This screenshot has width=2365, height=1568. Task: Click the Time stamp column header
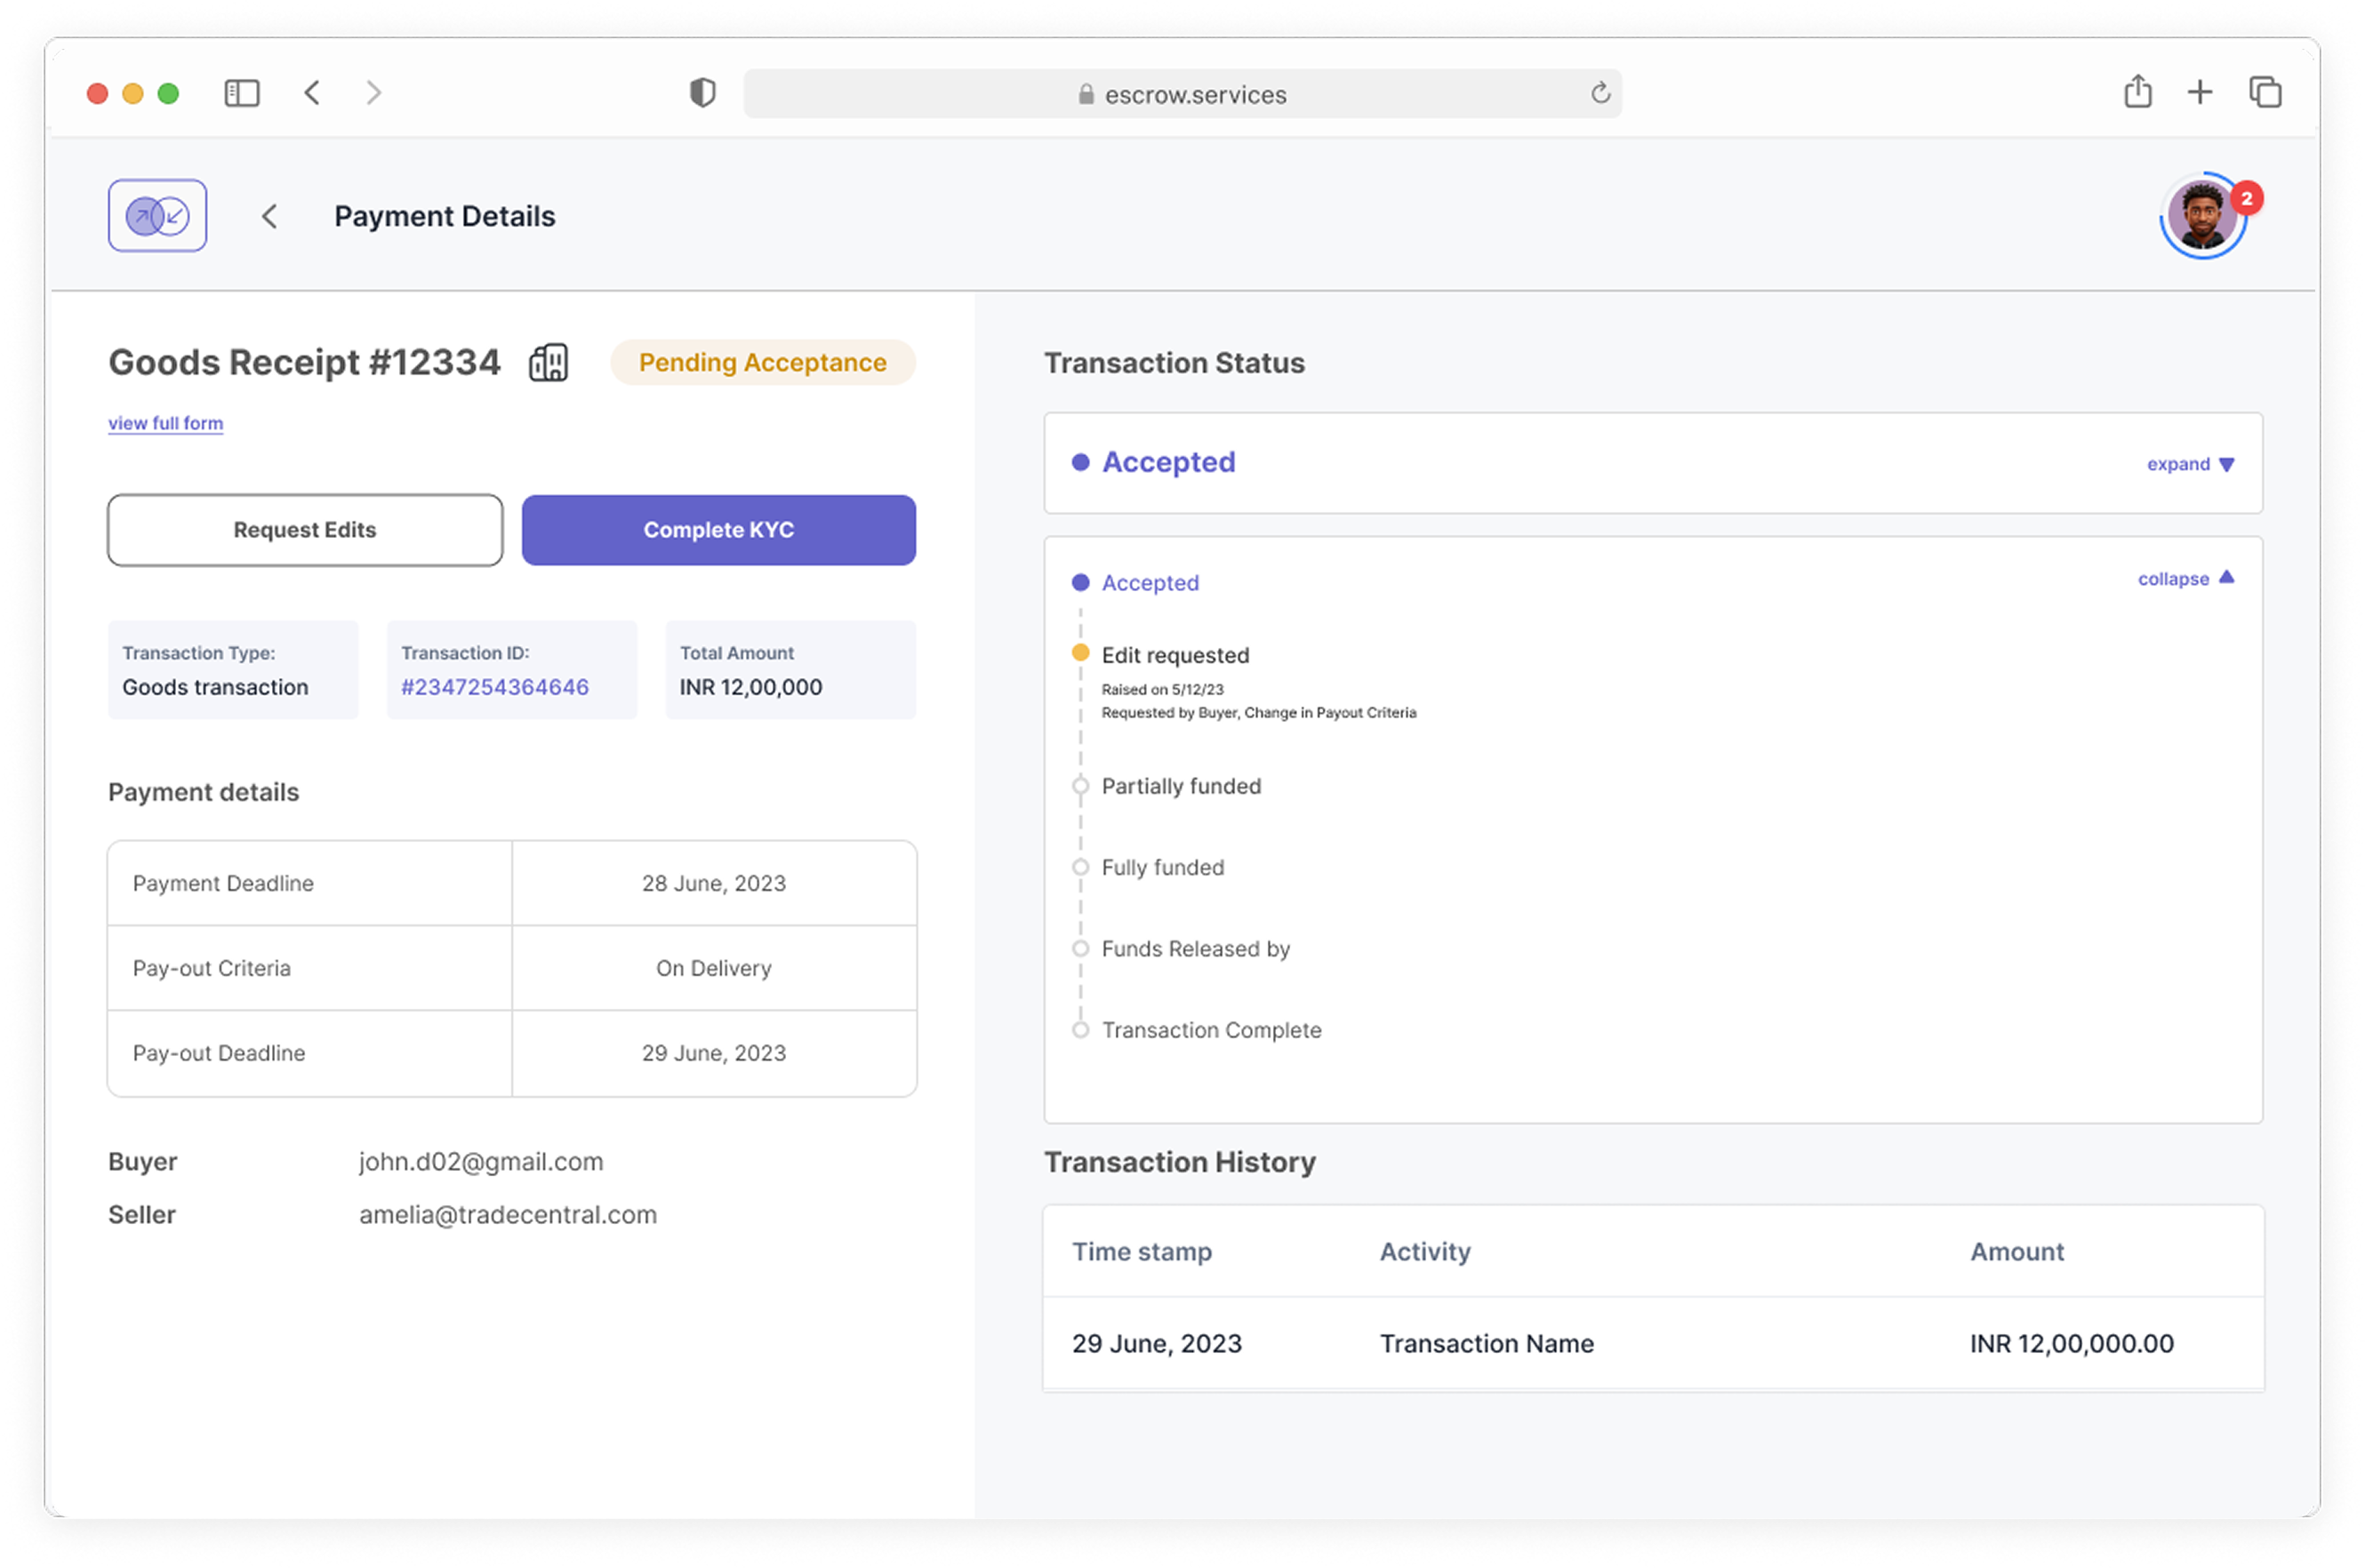coord(1141,1252)
